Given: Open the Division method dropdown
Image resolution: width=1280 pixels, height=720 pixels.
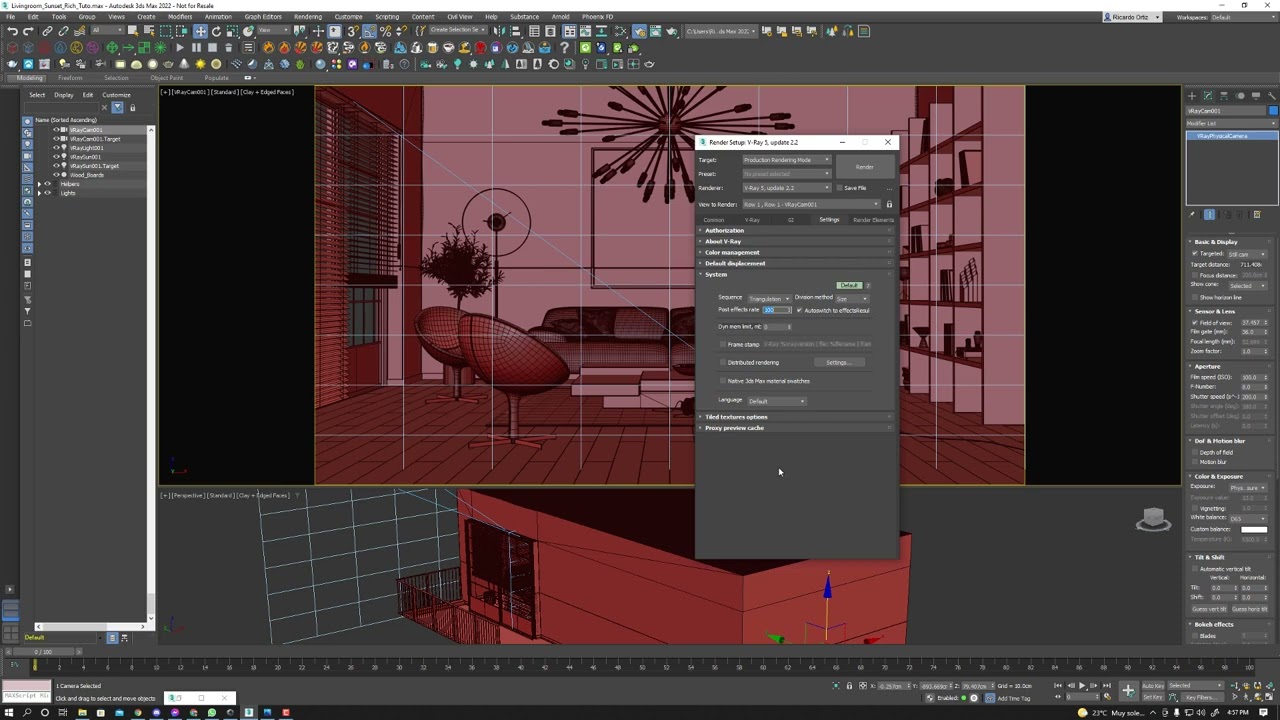Looking at the screenshot, I should click(853, 298).
